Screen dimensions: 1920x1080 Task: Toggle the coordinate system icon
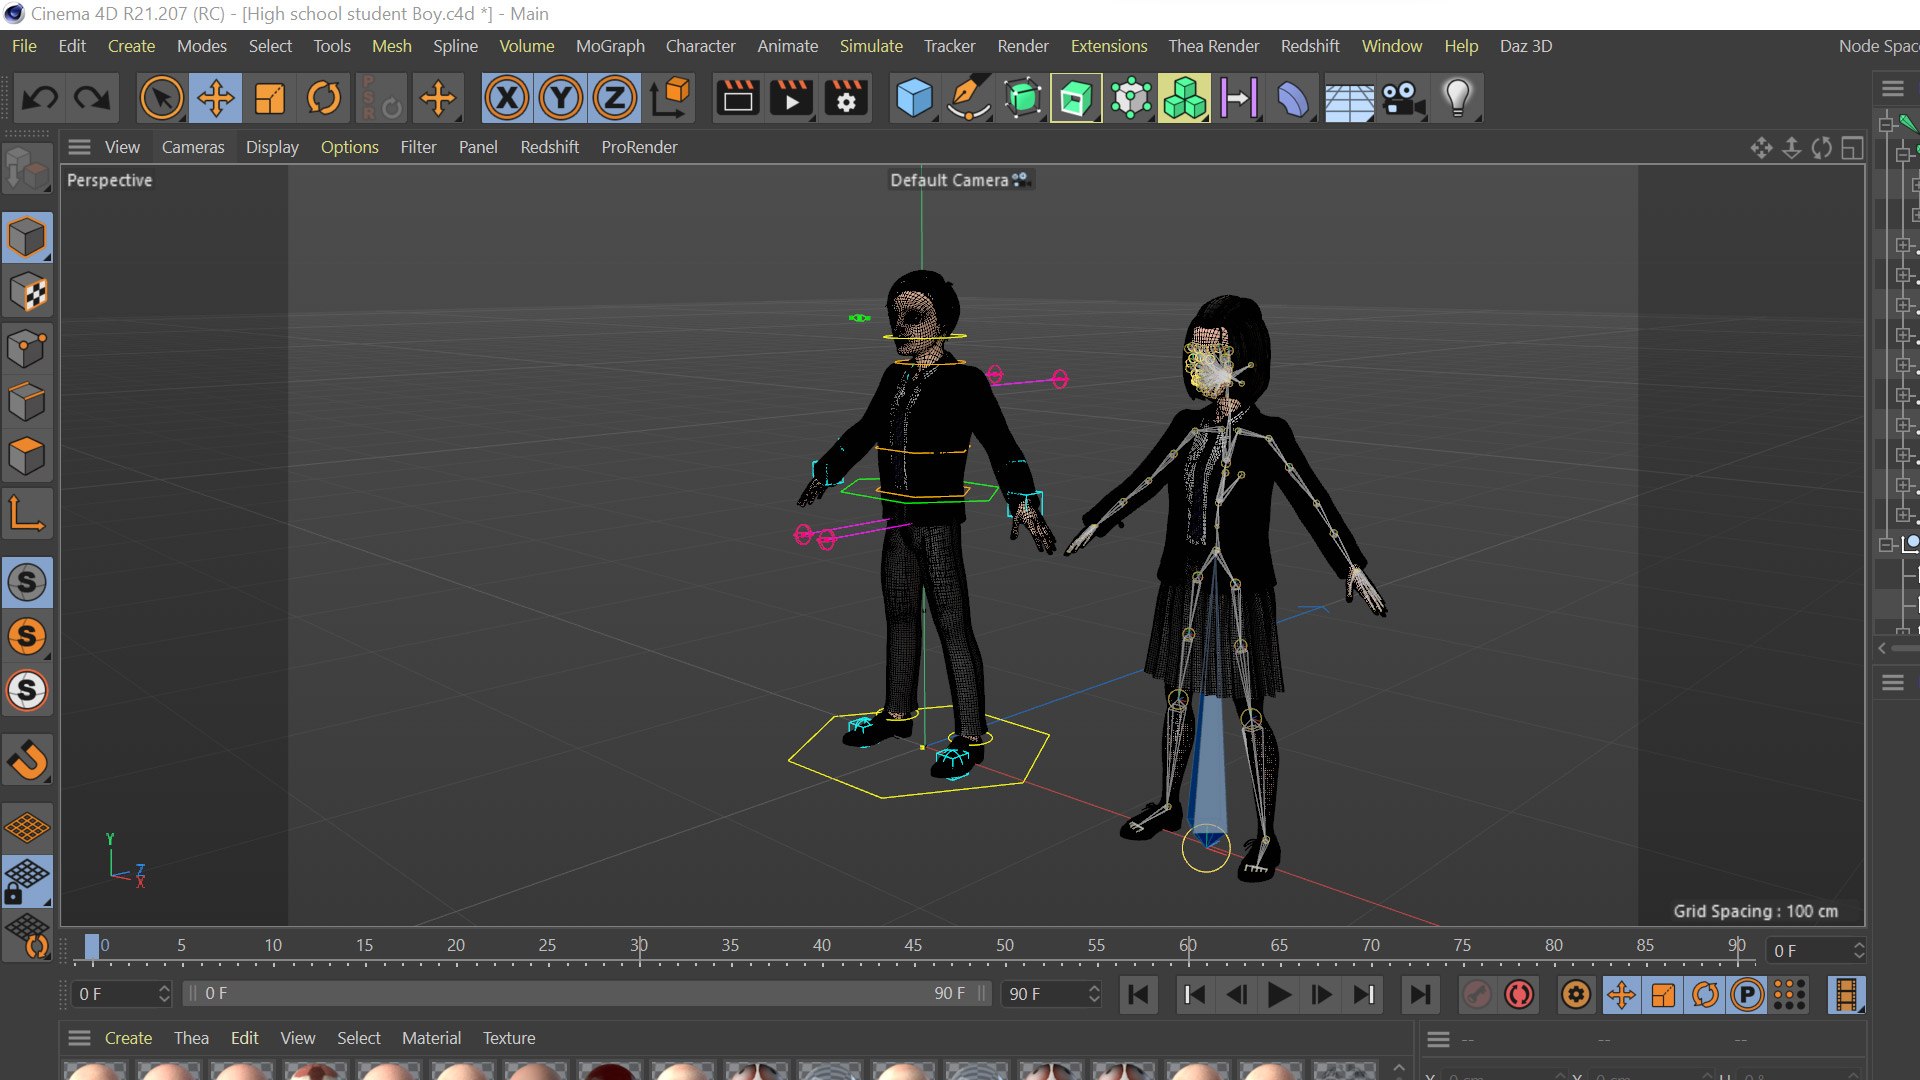coord(670,98)
